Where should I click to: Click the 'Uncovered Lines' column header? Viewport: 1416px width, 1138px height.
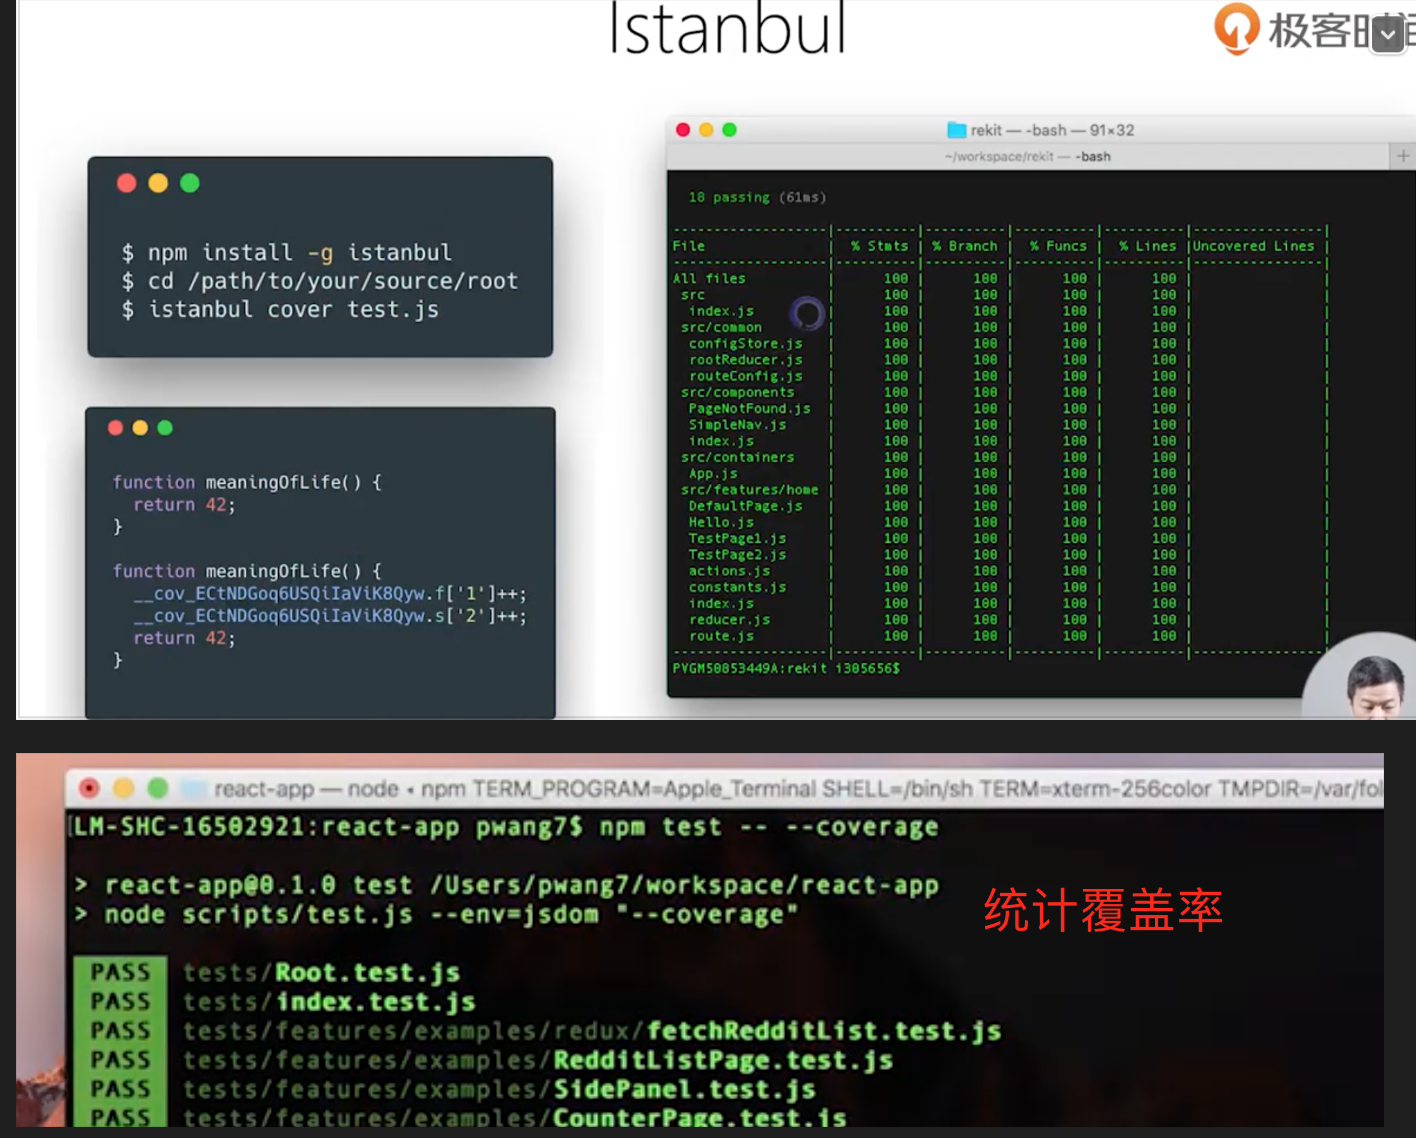point(1254,246)
